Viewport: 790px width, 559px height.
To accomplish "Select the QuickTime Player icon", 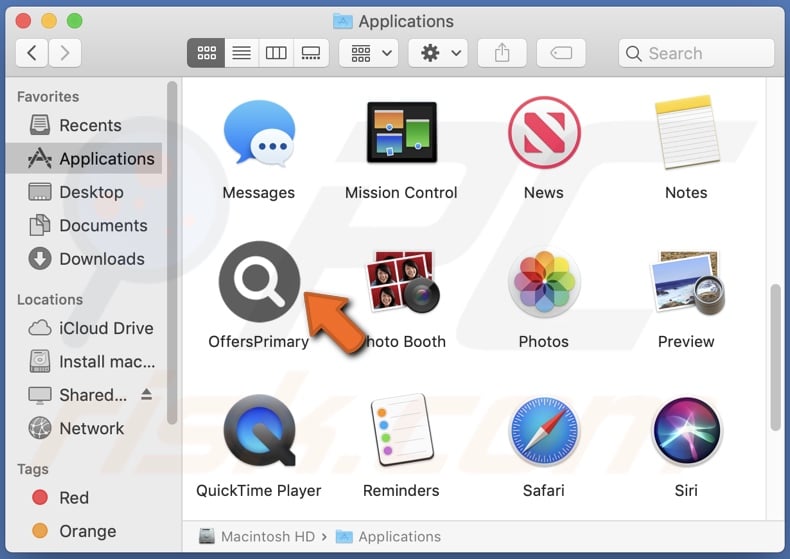I will point(259,431).
